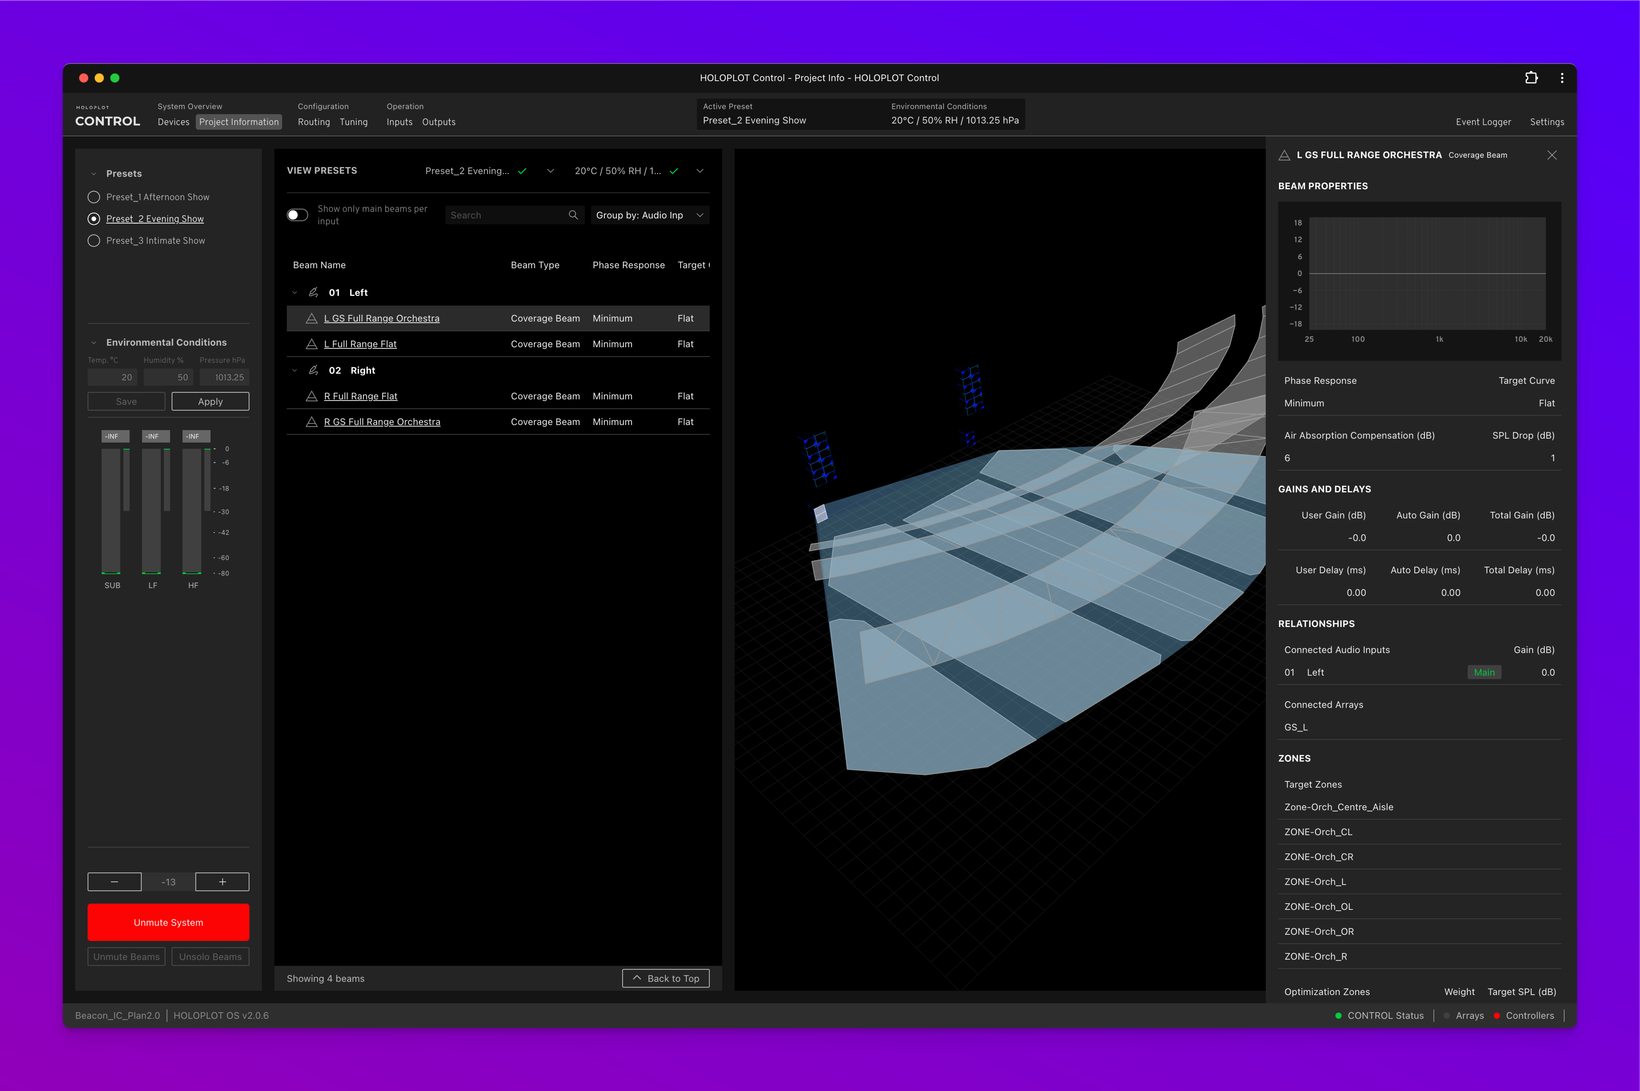Click the Humidity % input field
The height and width of the screenshot is (1091, 1640).
pos(168,377)
